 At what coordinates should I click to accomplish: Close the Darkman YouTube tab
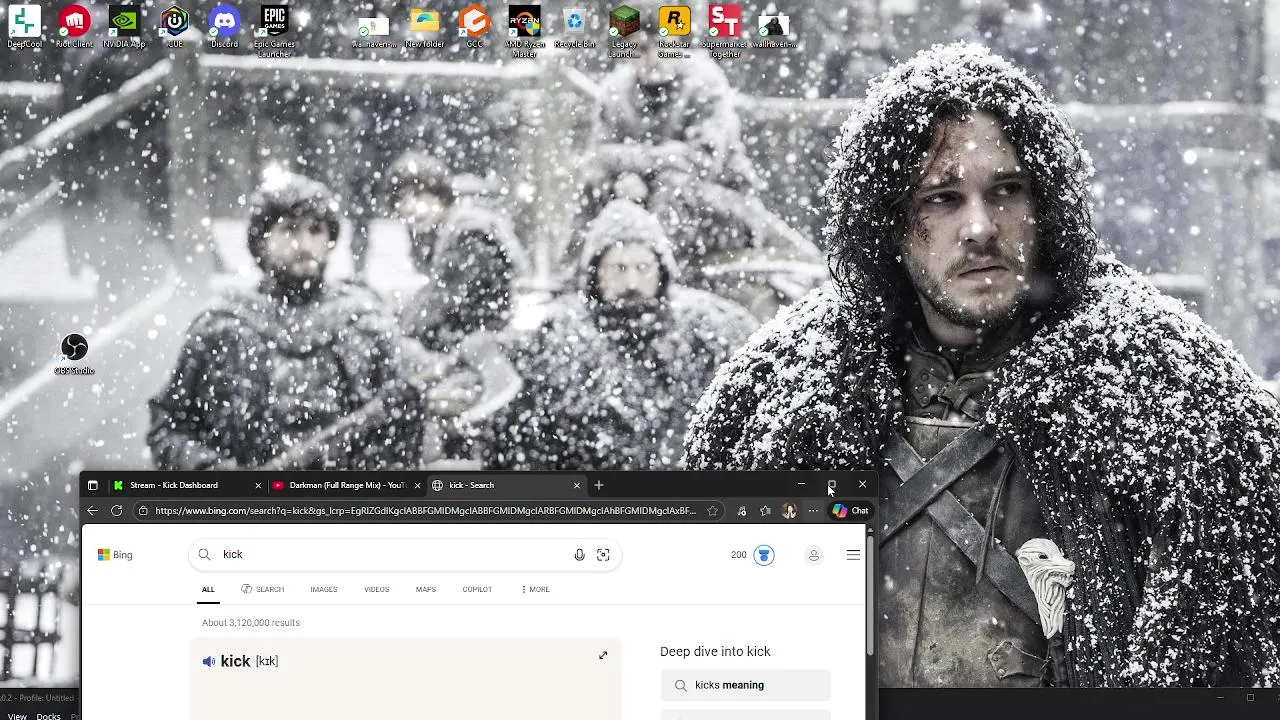pyautogui.click(x=417, y=485)
